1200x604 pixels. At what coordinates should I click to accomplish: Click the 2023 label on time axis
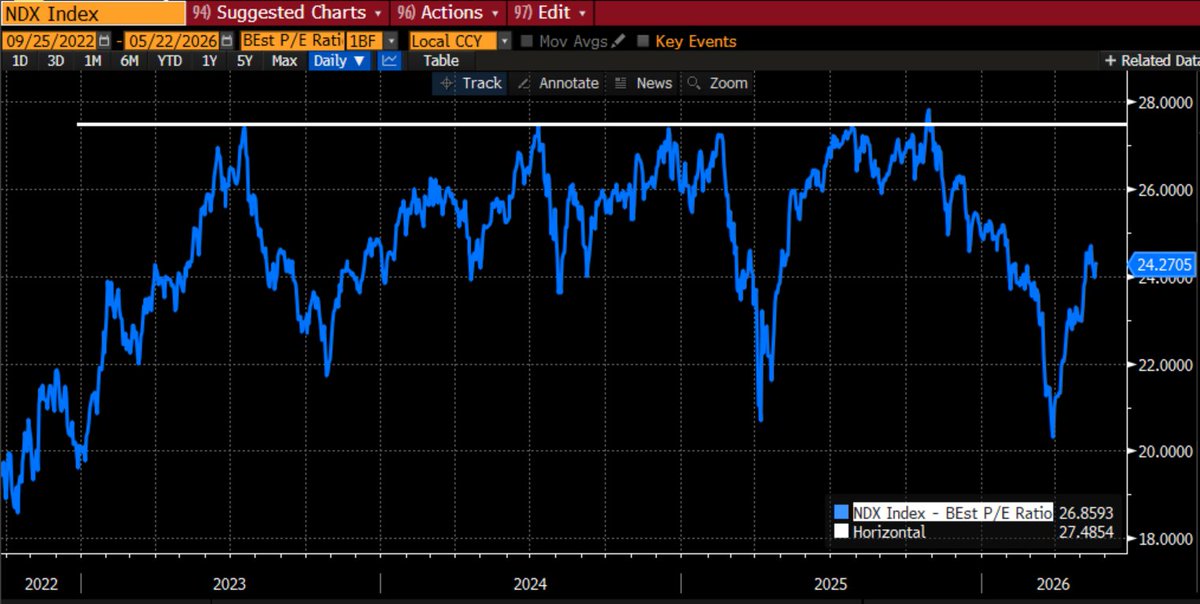(230, 584)
